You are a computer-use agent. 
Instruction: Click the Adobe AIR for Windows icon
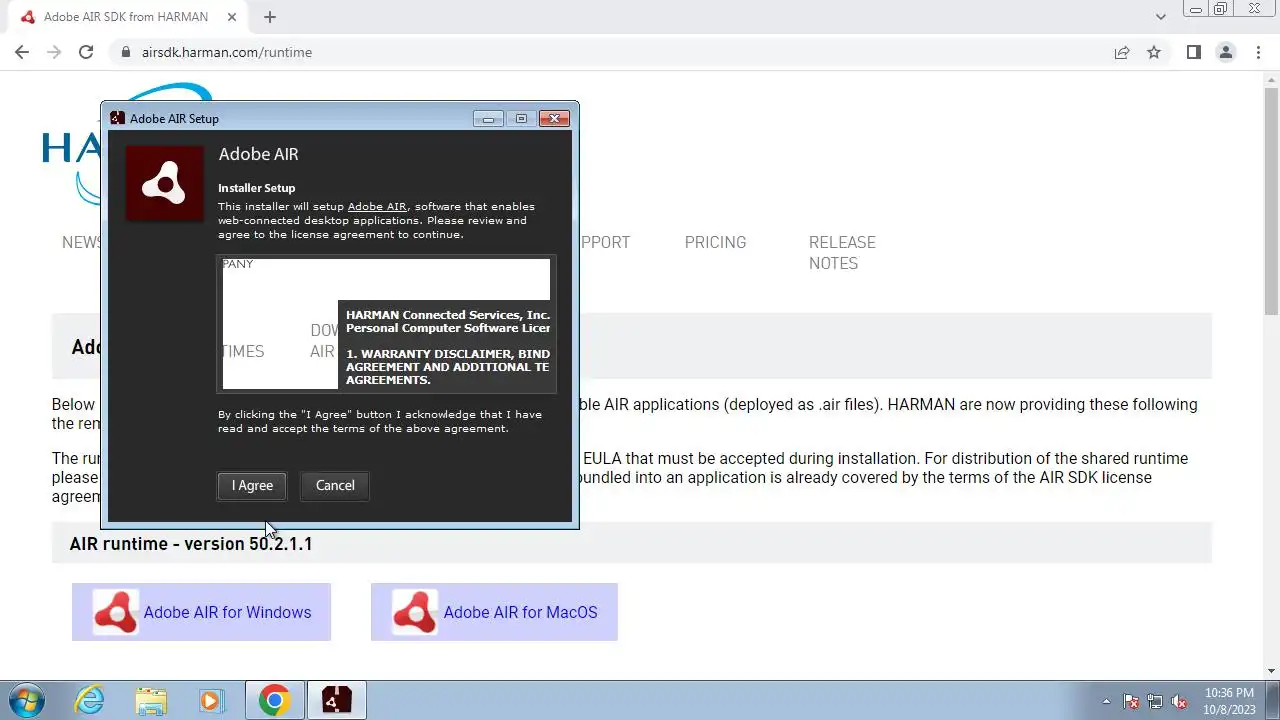[115, 612]
